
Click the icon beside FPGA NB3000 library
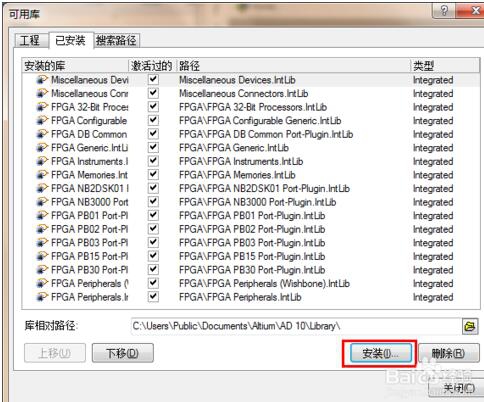[42, 202]
